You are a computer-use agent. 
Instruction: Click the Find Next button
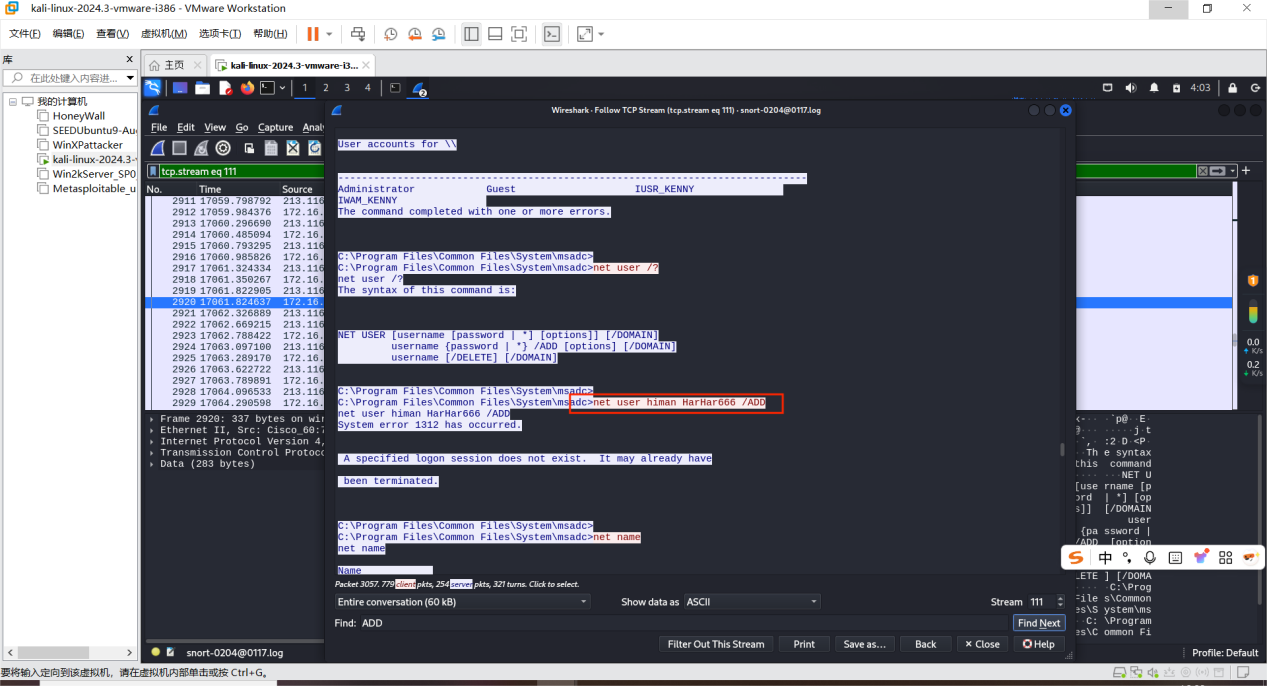tap(1039, 623)
